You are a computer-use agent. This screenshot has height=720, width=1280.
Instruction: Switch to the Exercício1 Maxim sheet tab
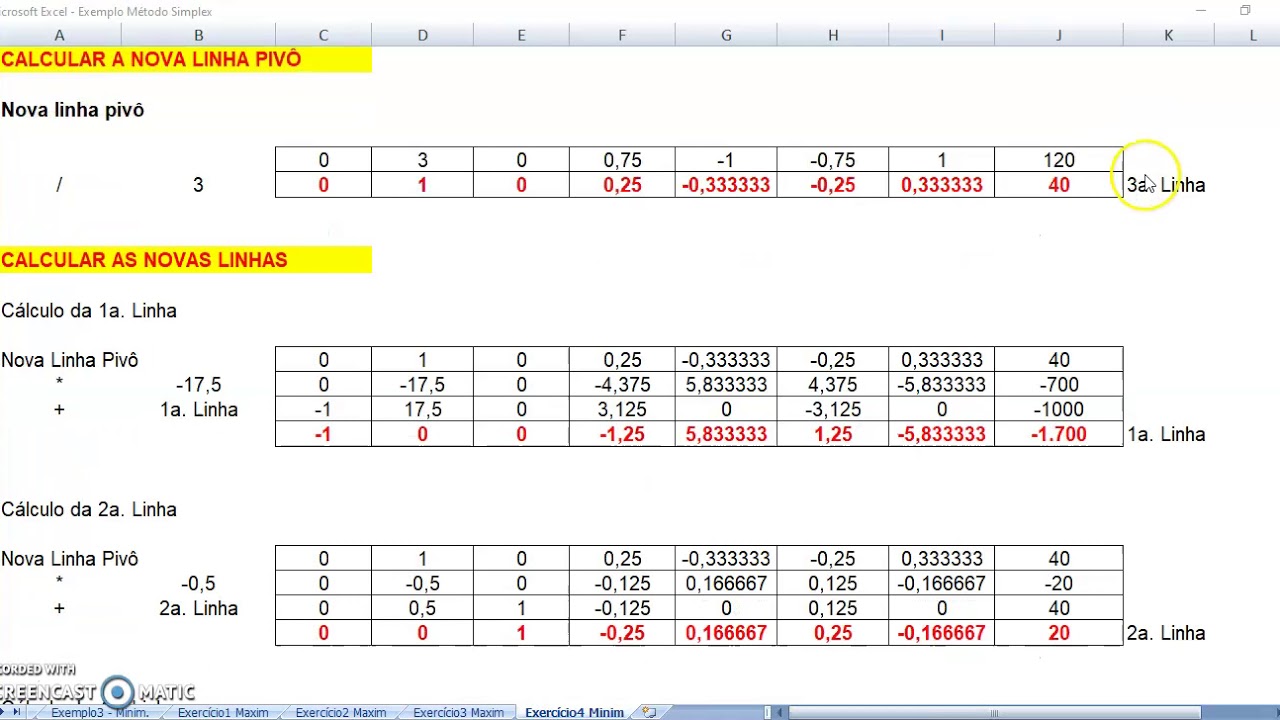(222, 712)
